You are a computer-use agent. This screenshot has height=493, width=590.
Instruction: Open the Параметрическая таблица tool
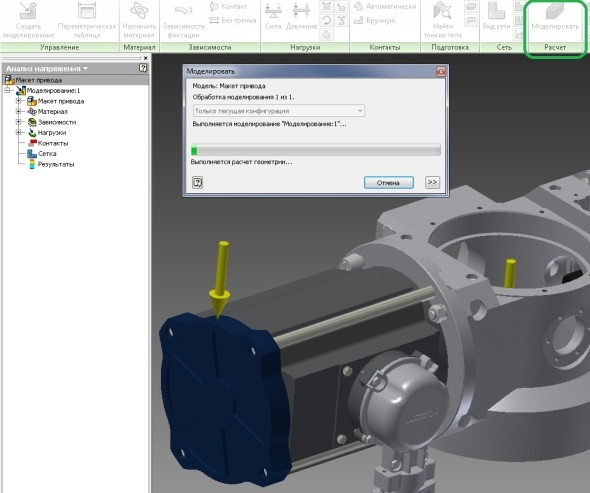[87, 20]
